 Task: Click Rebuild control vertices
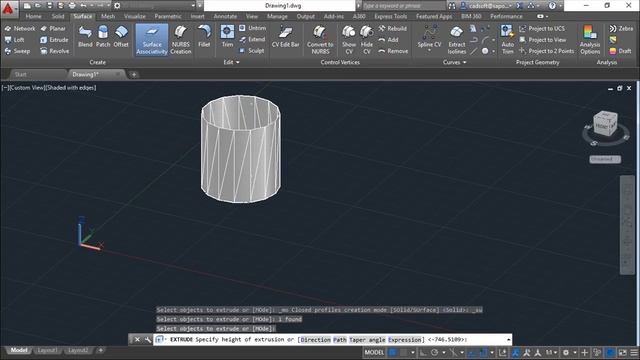[x=393, y=29]
